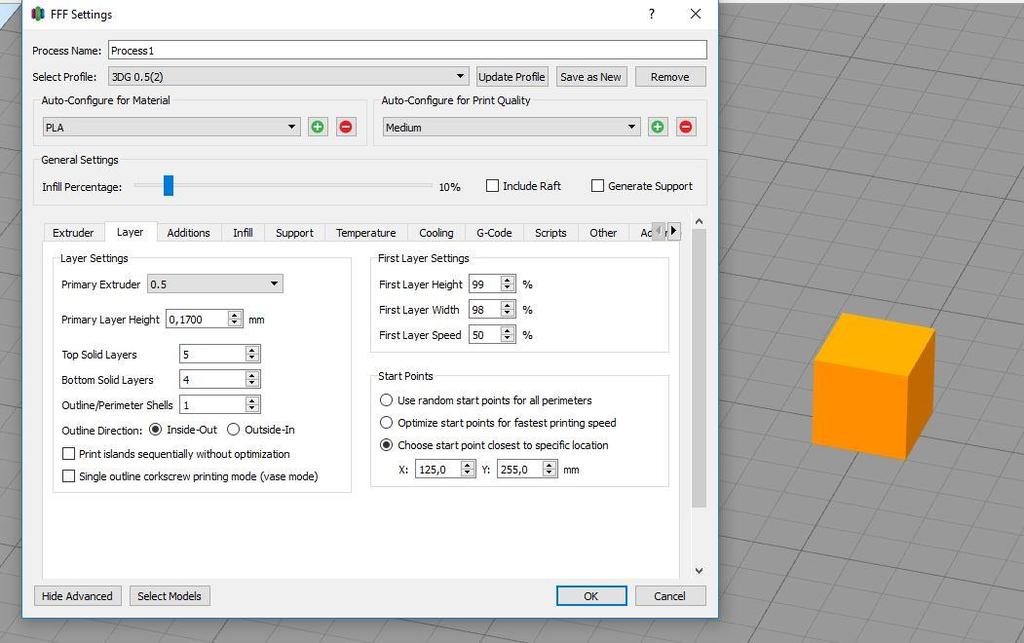Click the Layer tab

130,232
